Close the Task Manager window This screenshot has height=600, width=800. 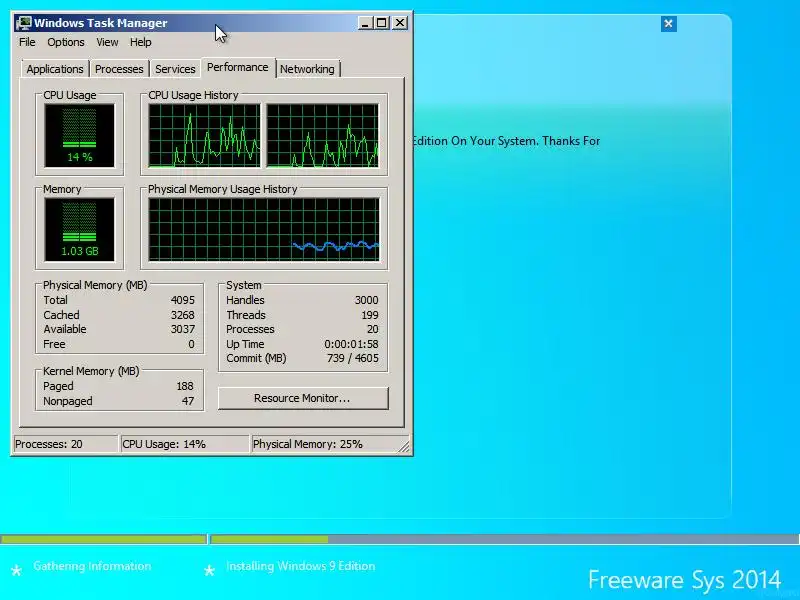coord(400,23)
